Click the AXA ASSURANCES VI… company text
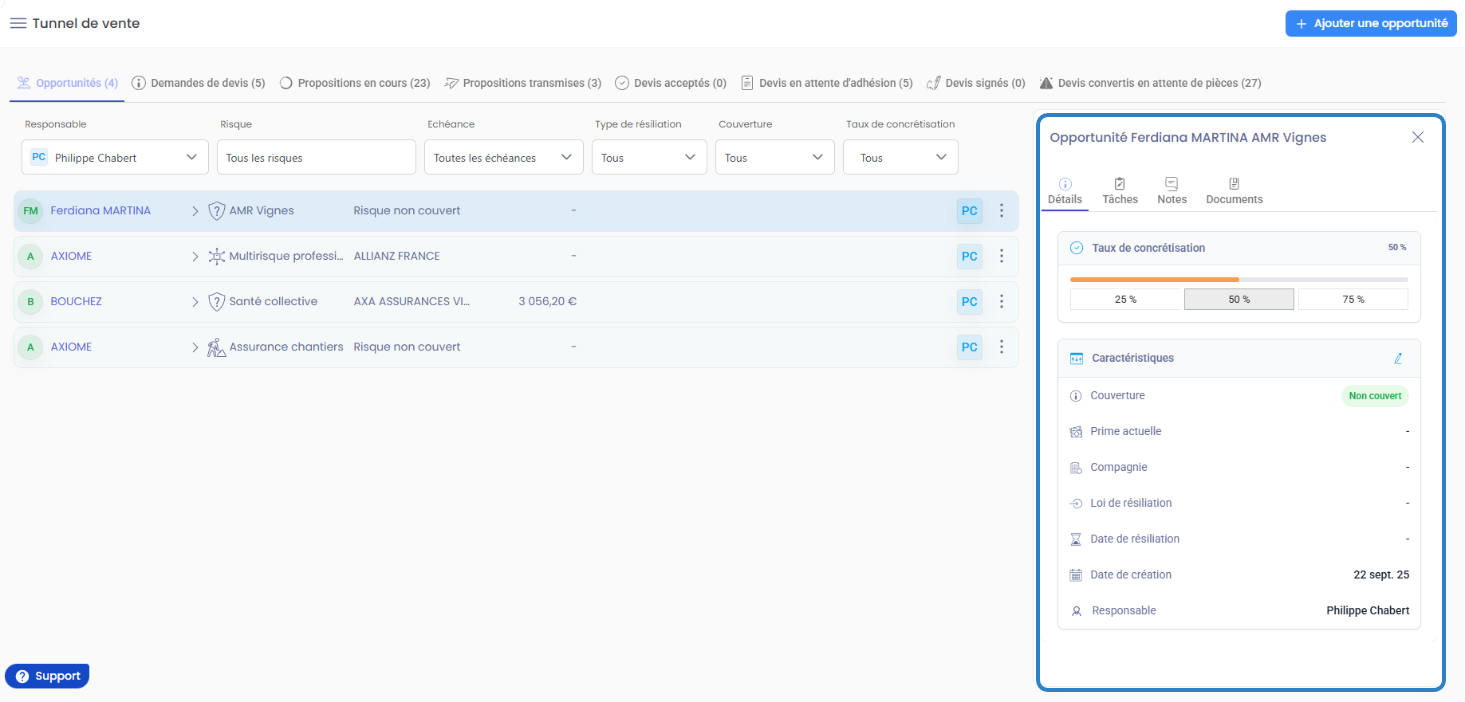This screenshot has height=702, width=1465. tap(411, 301)
